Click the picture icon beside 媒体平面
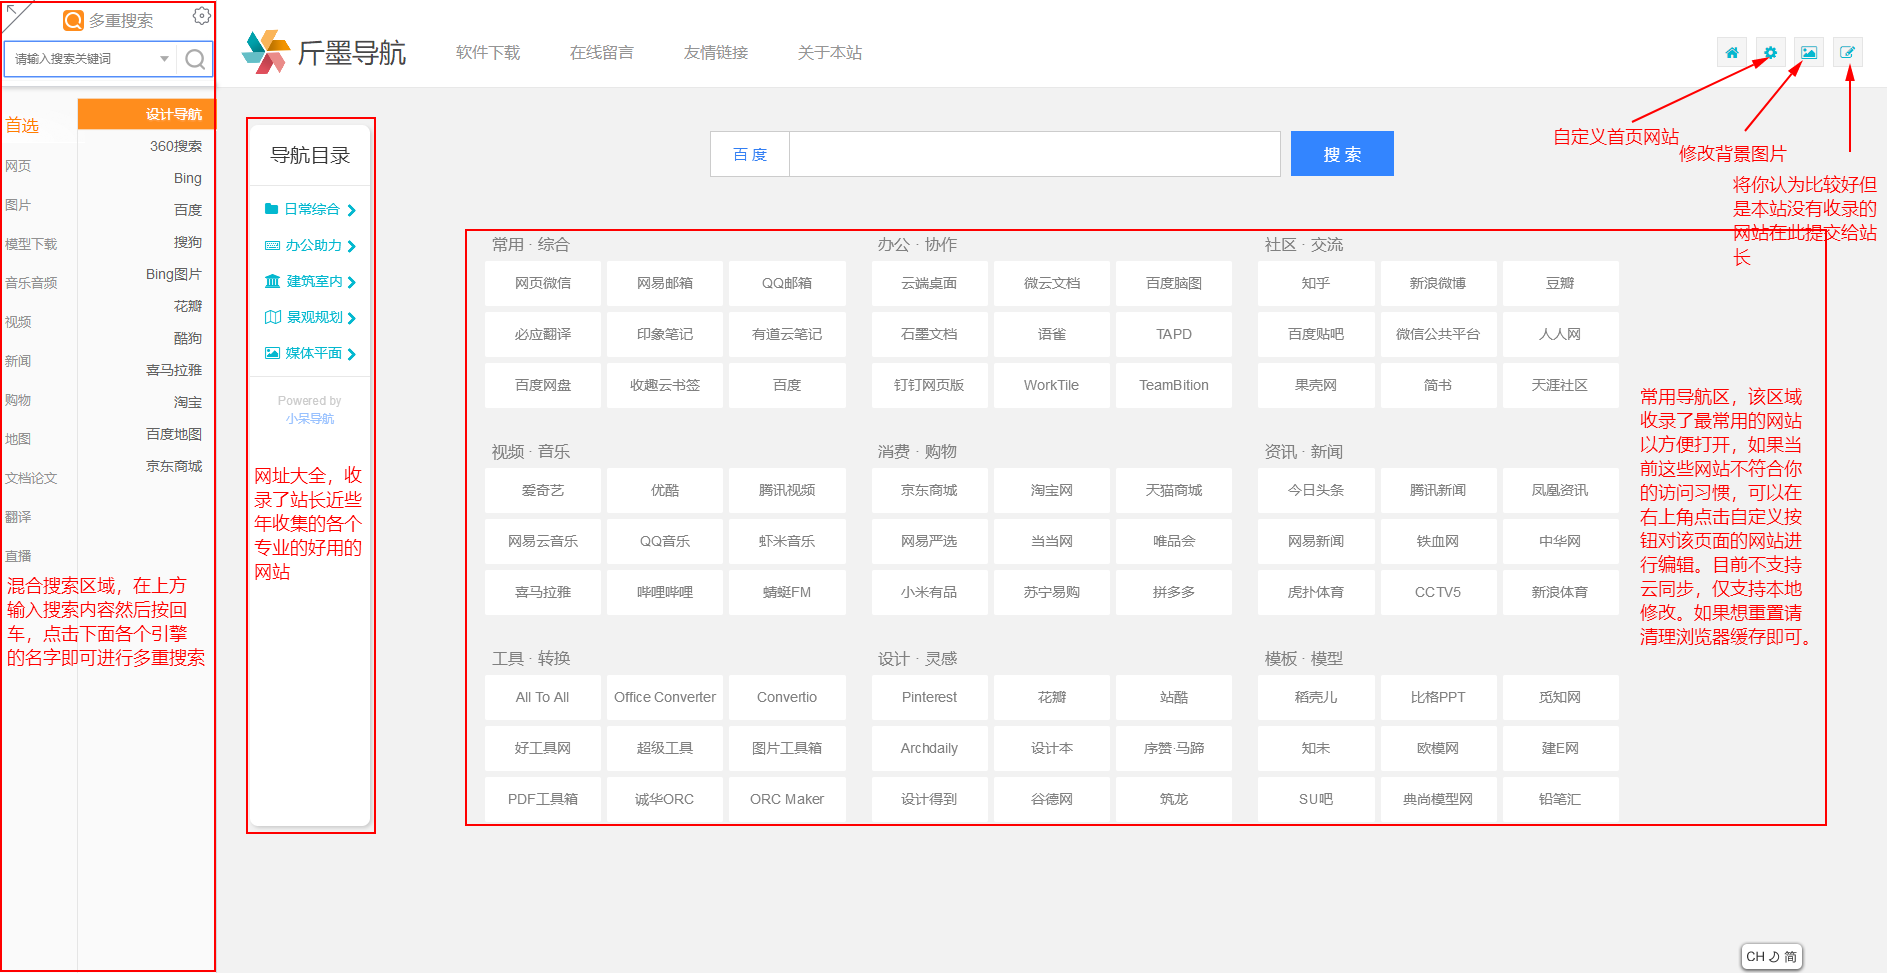 click(272, 353)
